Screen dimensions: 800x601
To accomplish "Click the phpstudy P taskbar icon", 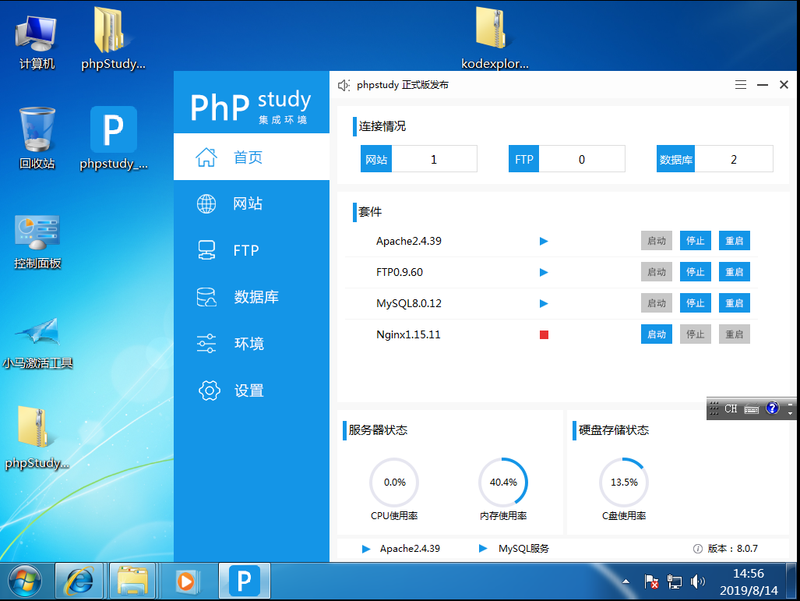I will pos(244,581).
